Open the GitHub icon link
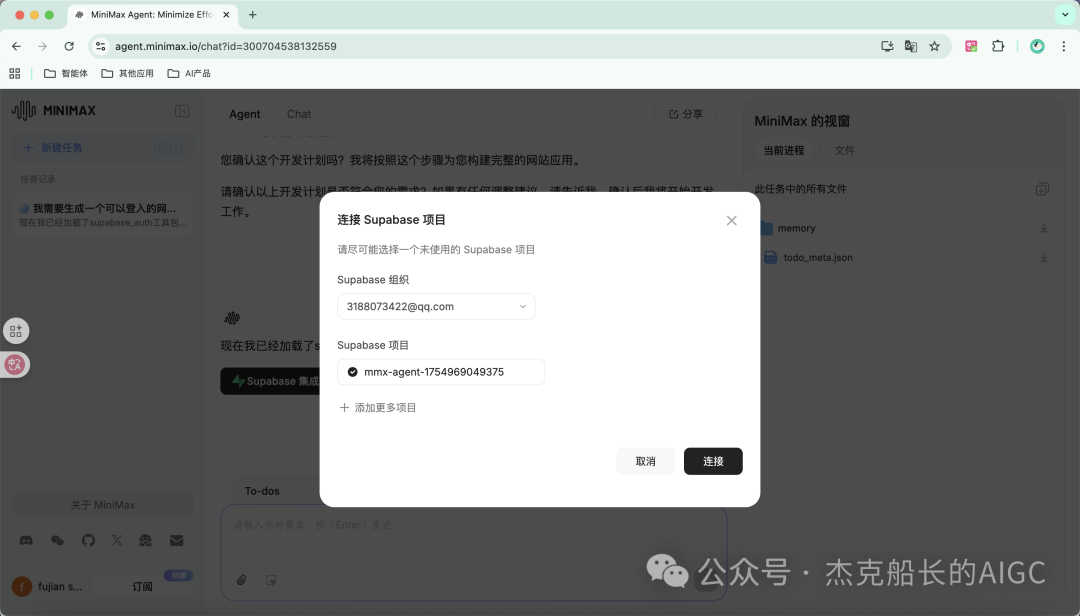1080x616 pixels. pyautogui.click(x=88, y=541)
